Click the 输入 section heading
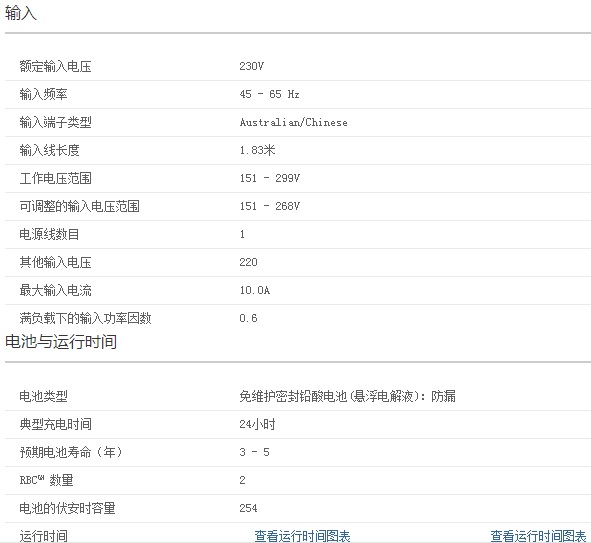The height and width of the screenshot is (543, 591). pyautogui.click(x=21, y=13)
